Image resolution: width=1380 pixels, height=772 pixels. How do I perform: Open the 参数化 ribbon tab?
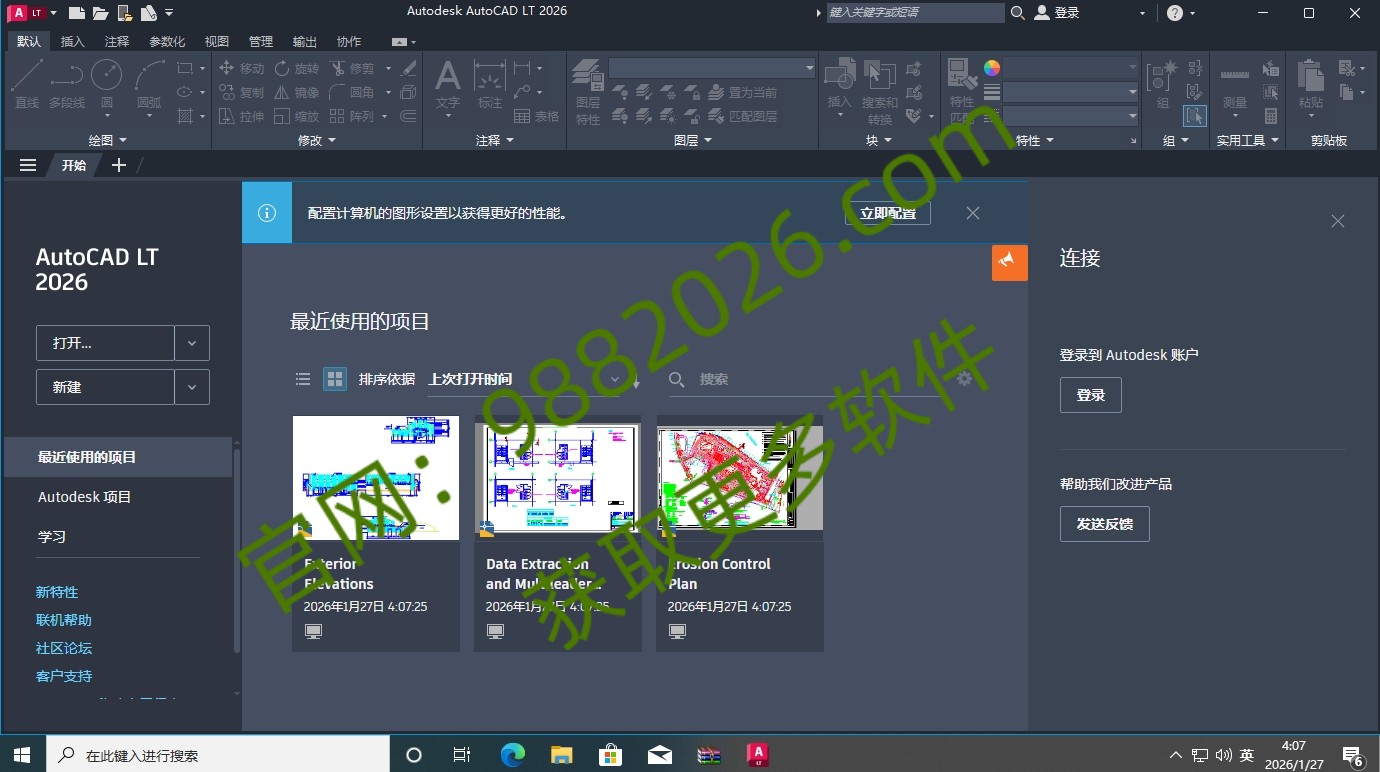(167, 41)
